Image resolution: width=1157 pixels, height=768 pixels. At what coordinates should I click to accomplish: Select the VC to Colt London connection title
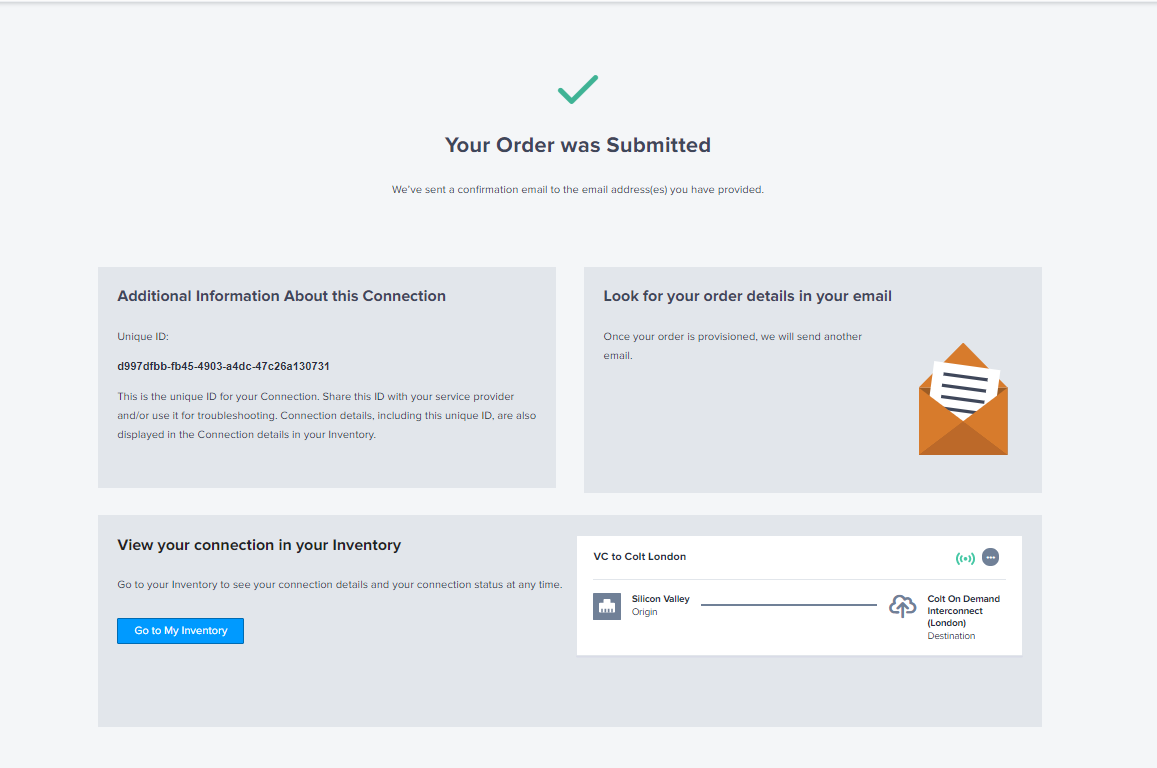coord(640,556)
